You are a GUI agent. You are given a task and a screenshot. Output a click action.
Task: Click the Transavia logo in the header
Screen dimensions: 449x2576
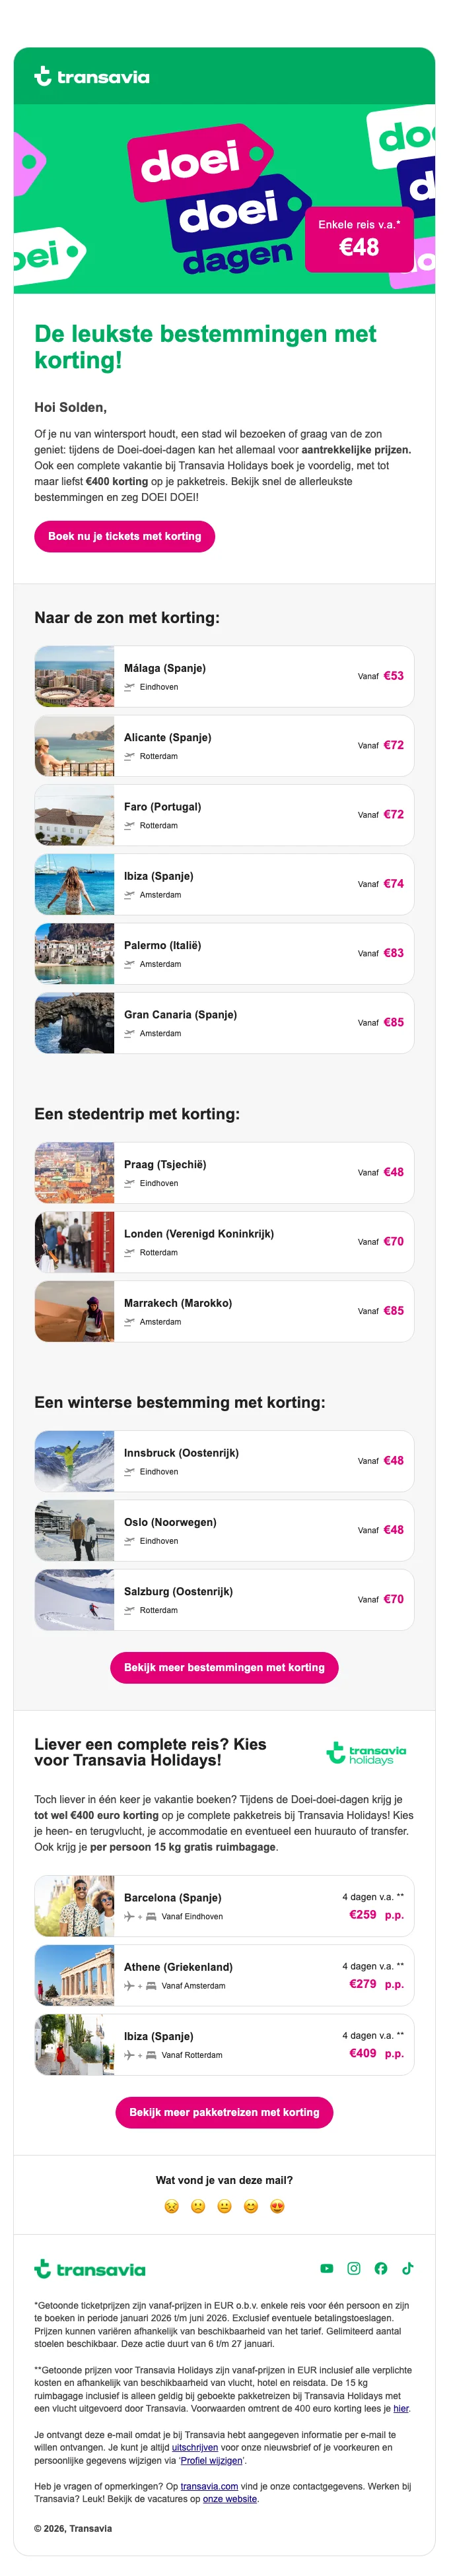click(92, 76)
